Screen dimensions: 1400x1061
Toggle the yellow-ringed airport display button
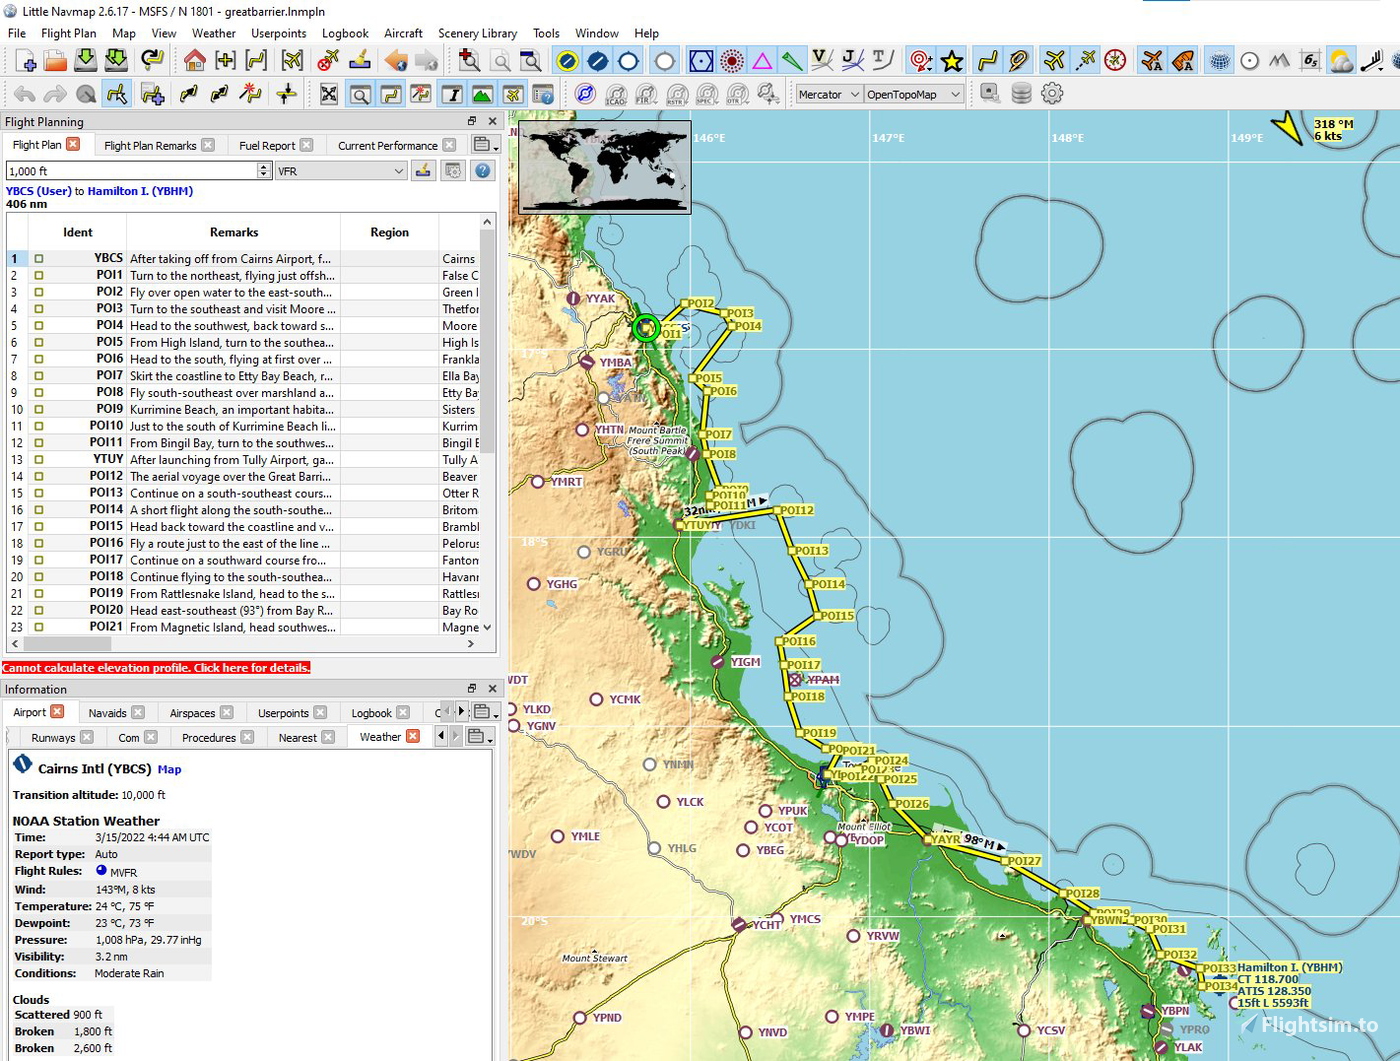point(567,61)
